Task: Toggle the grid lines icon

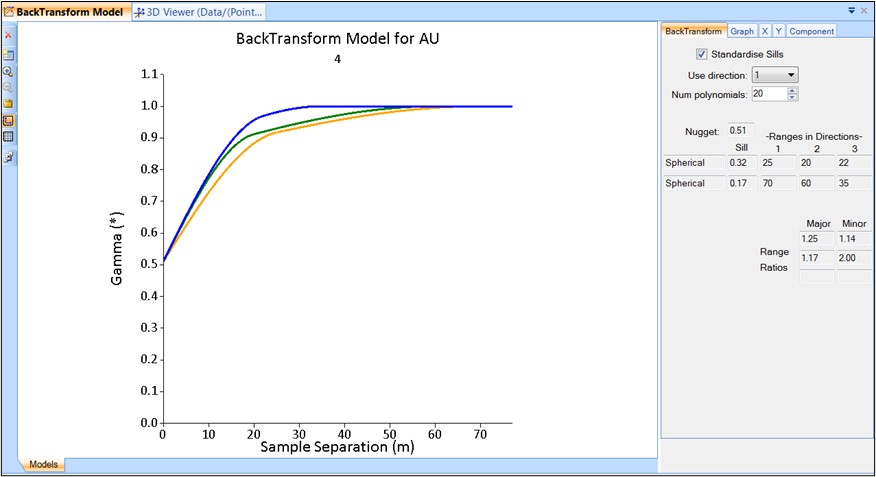Action: coord(8,137)
